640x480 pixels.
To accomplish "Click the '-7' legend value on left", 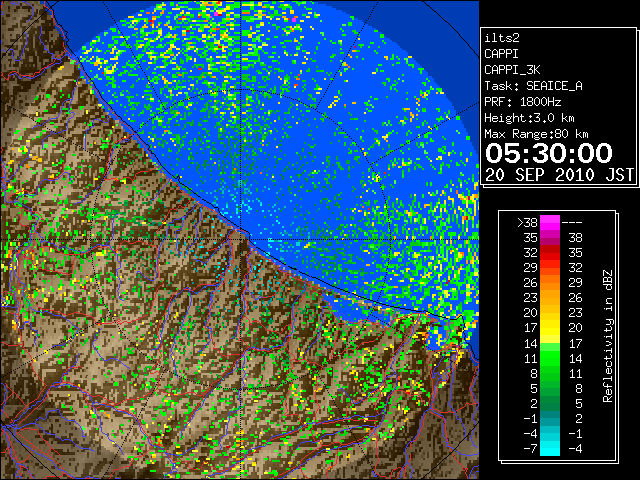I will click(x=530, y=448).
